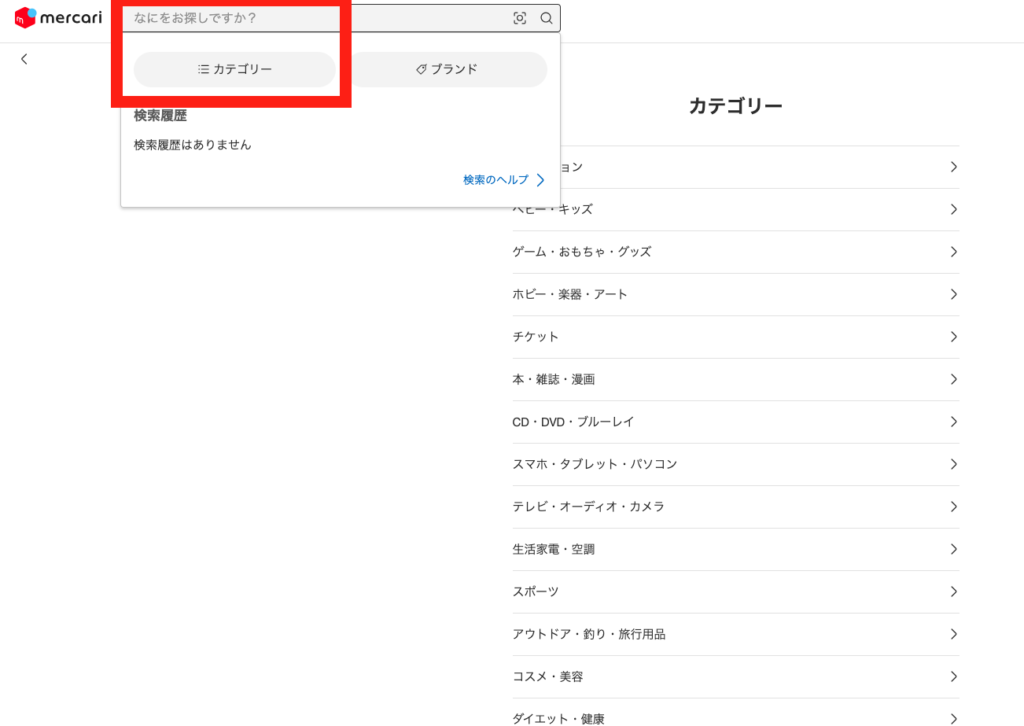
Task: Open the スポーツ category
Action: click(735, 592)
